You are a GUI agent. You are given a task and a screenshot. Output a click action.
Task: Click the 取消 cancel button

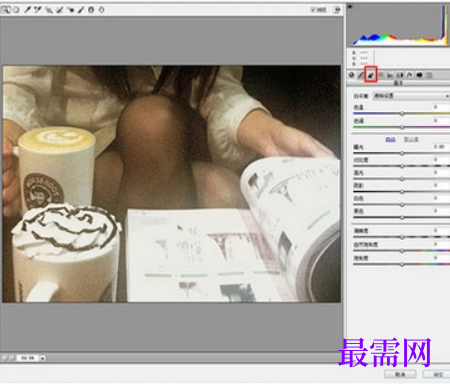(x=400, y=374)
